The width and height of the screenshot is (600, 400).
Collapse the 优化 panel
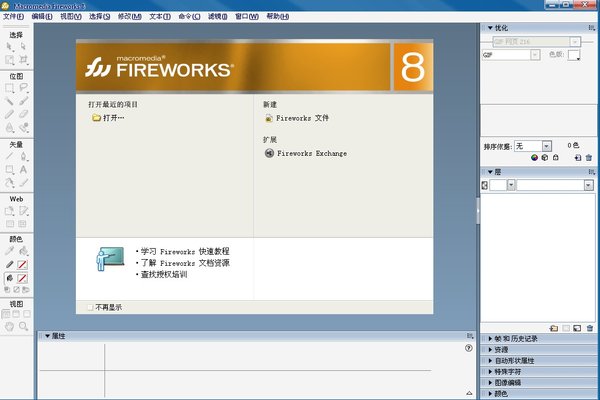pyautogui.click(x=490, y=28)
